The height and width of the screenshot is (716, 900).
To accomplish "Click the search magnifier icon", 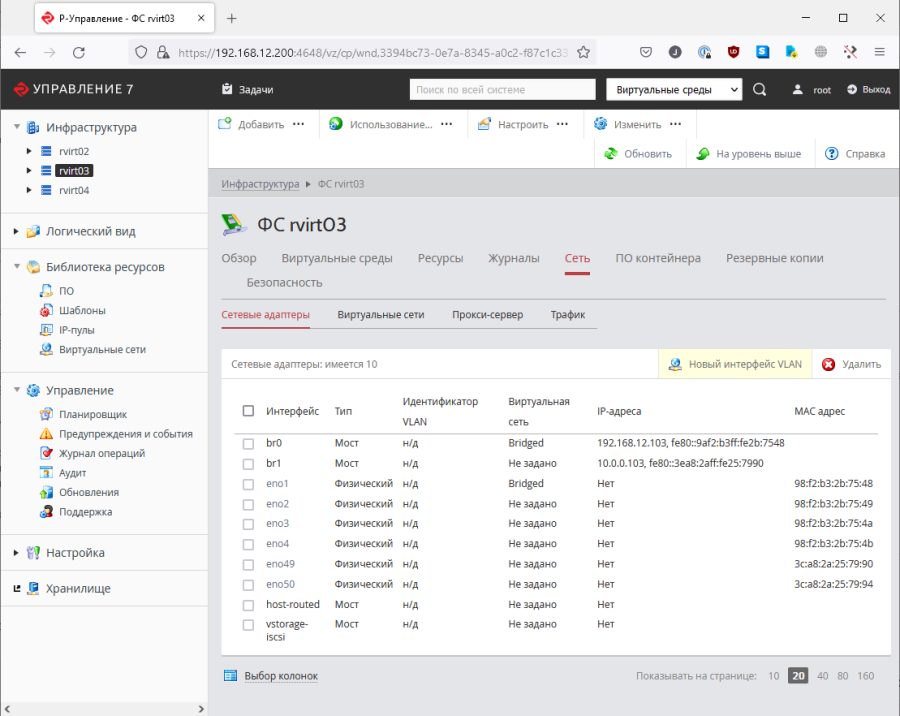I will click(x=760, y=90).
